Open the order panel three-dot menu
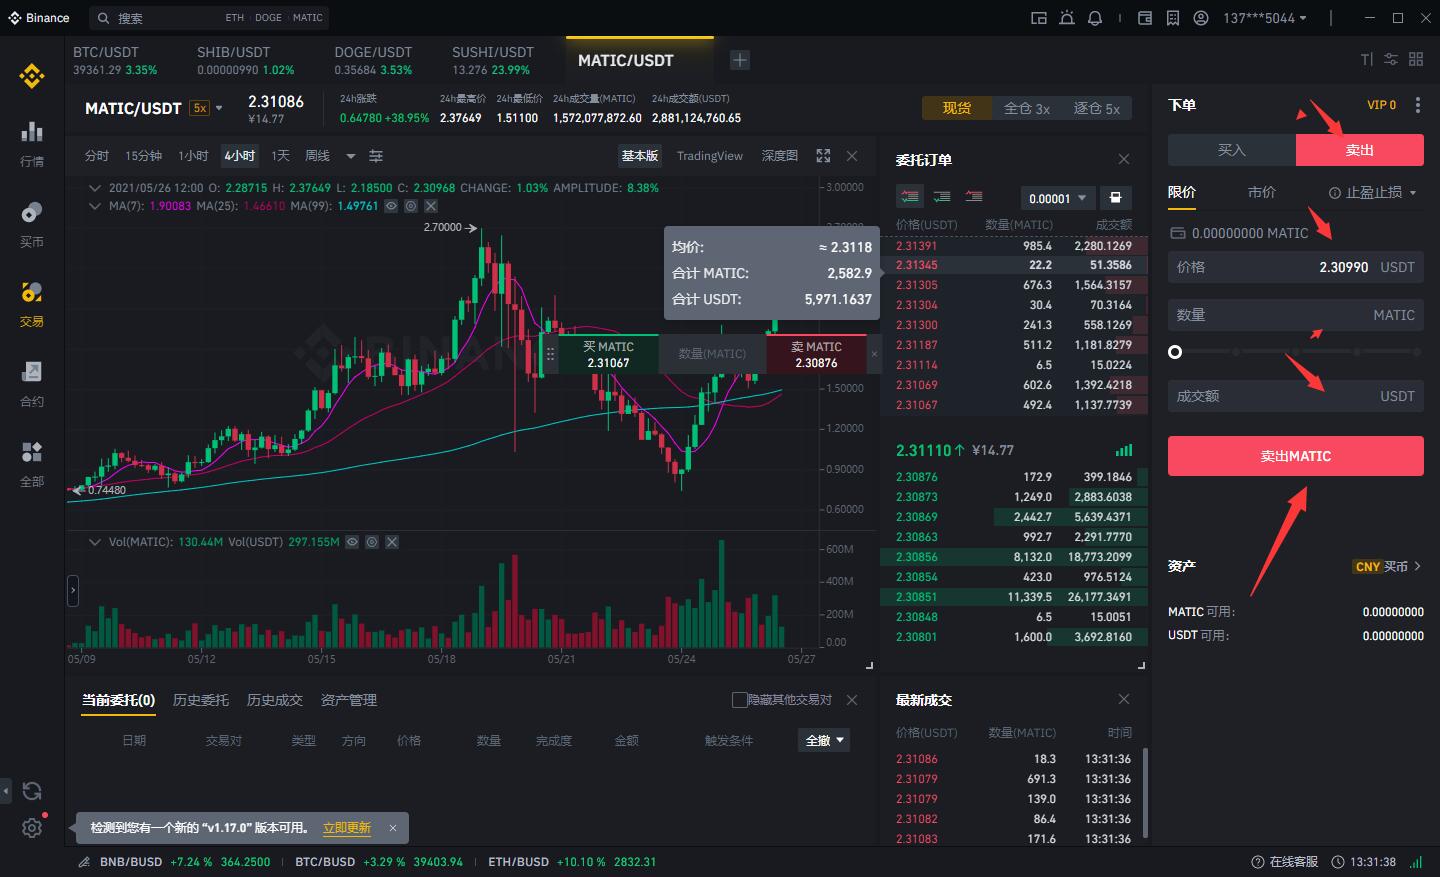 point(1418,105)
